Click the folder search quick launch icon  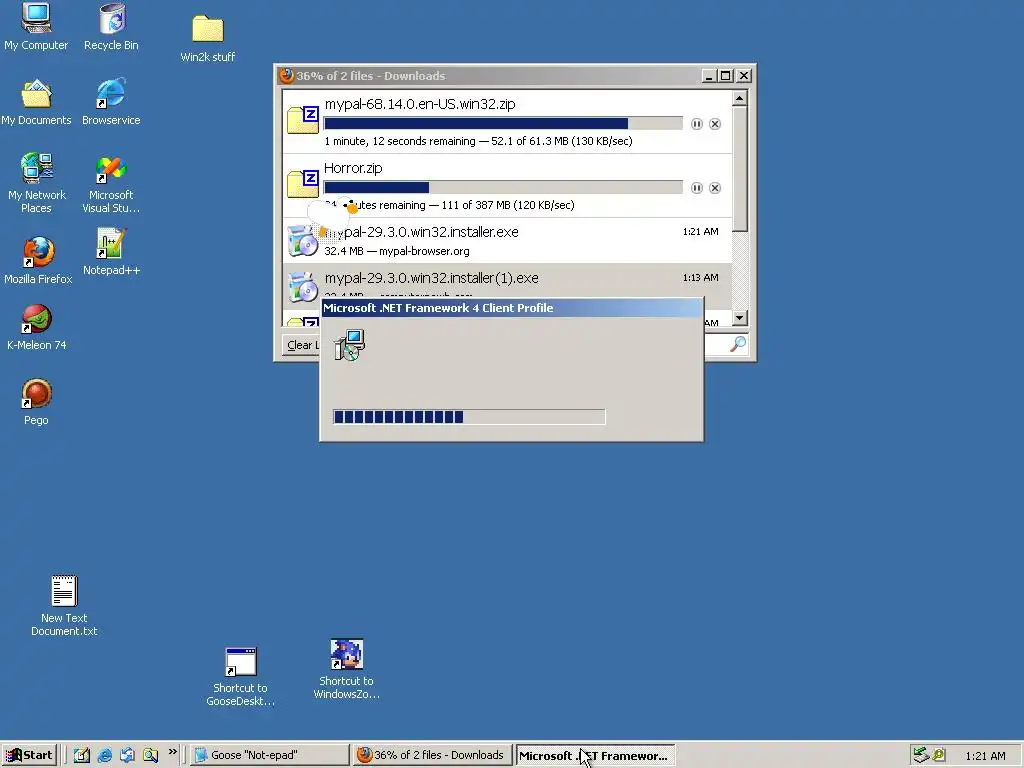[151, 756]
